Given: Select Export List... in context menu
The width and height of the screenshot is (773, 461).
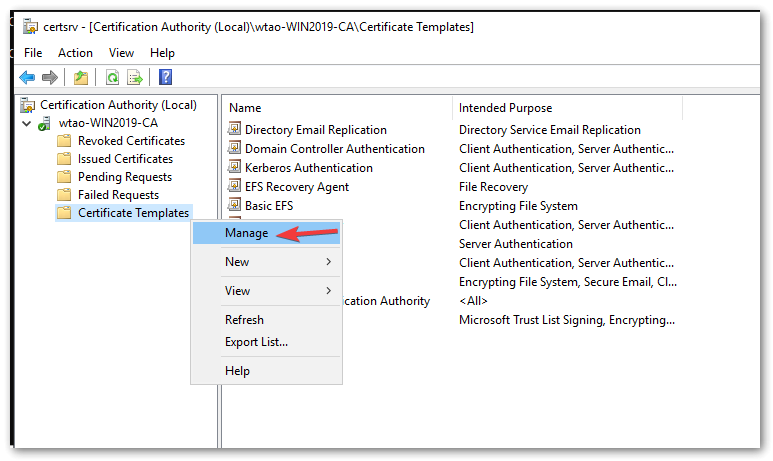Looking at the screenshot, I should [256, 342].
